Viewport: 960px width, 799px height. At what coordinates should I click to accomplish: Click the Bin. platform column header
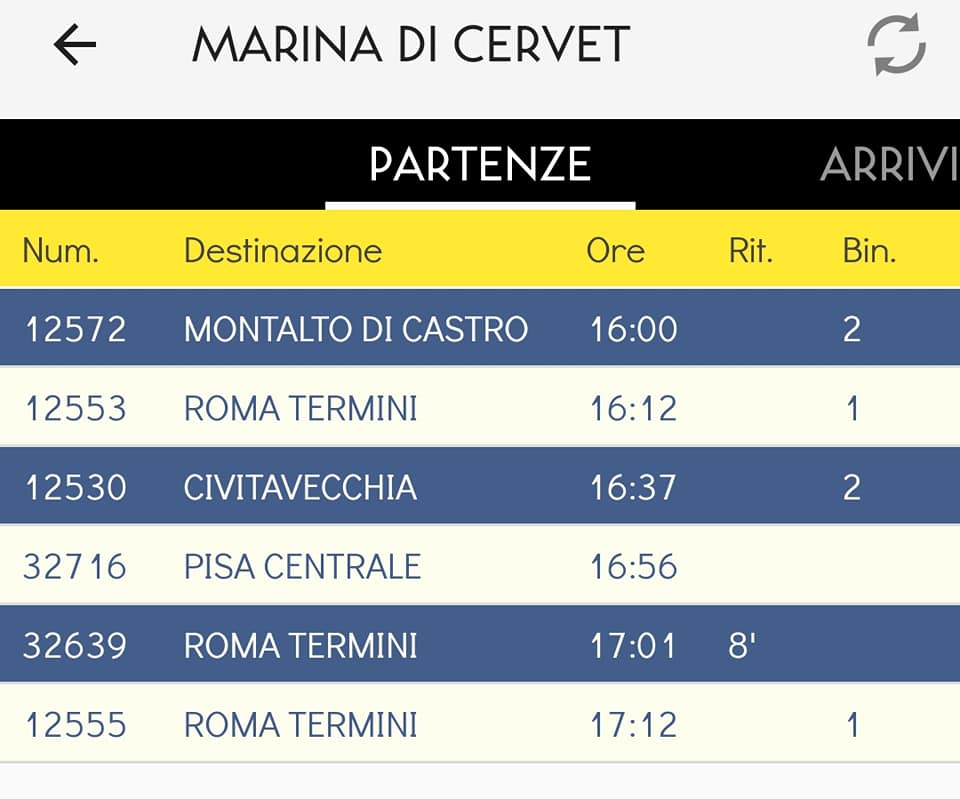click(869, 250)
